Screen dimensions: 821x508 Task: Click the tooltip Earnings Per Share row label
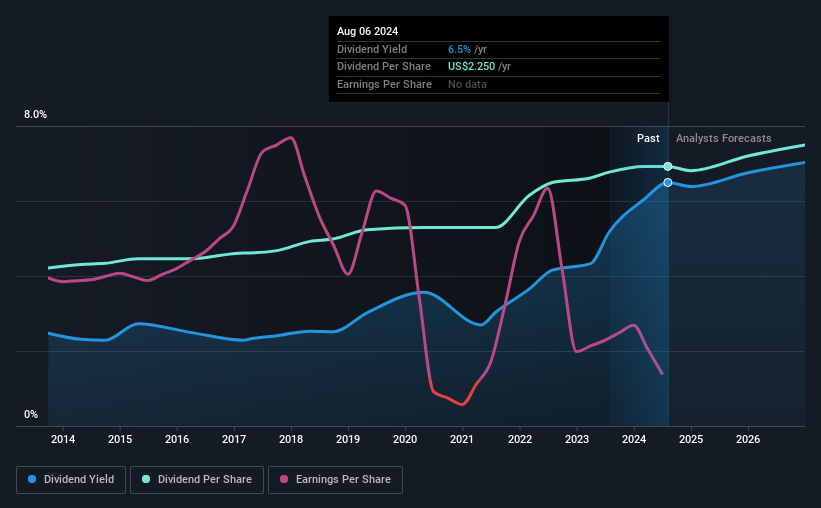(384, 84)
